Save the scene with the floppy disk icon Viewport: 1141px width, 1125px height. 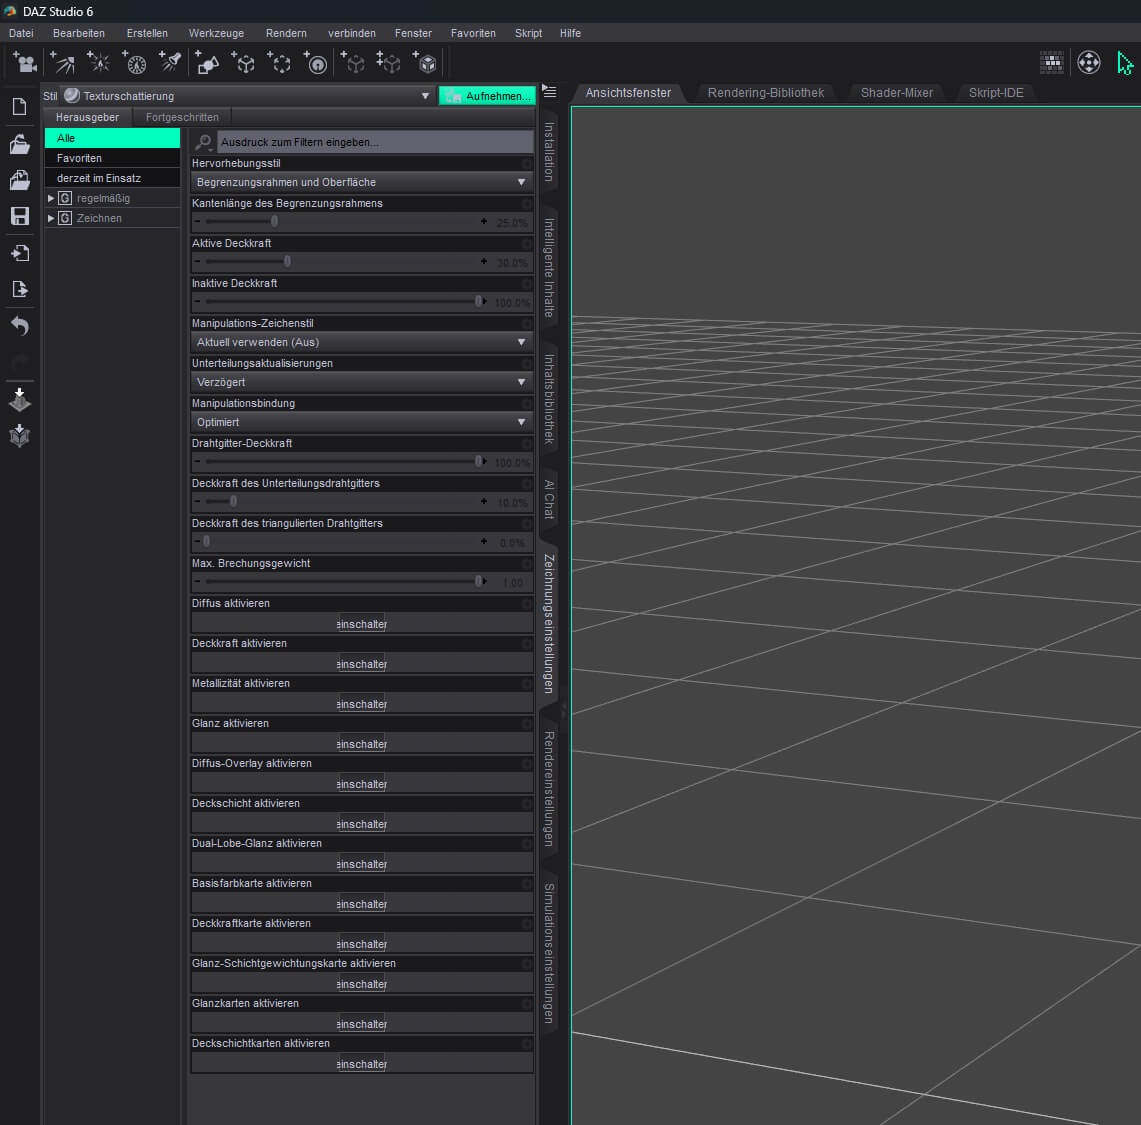[x=20, y=216]
